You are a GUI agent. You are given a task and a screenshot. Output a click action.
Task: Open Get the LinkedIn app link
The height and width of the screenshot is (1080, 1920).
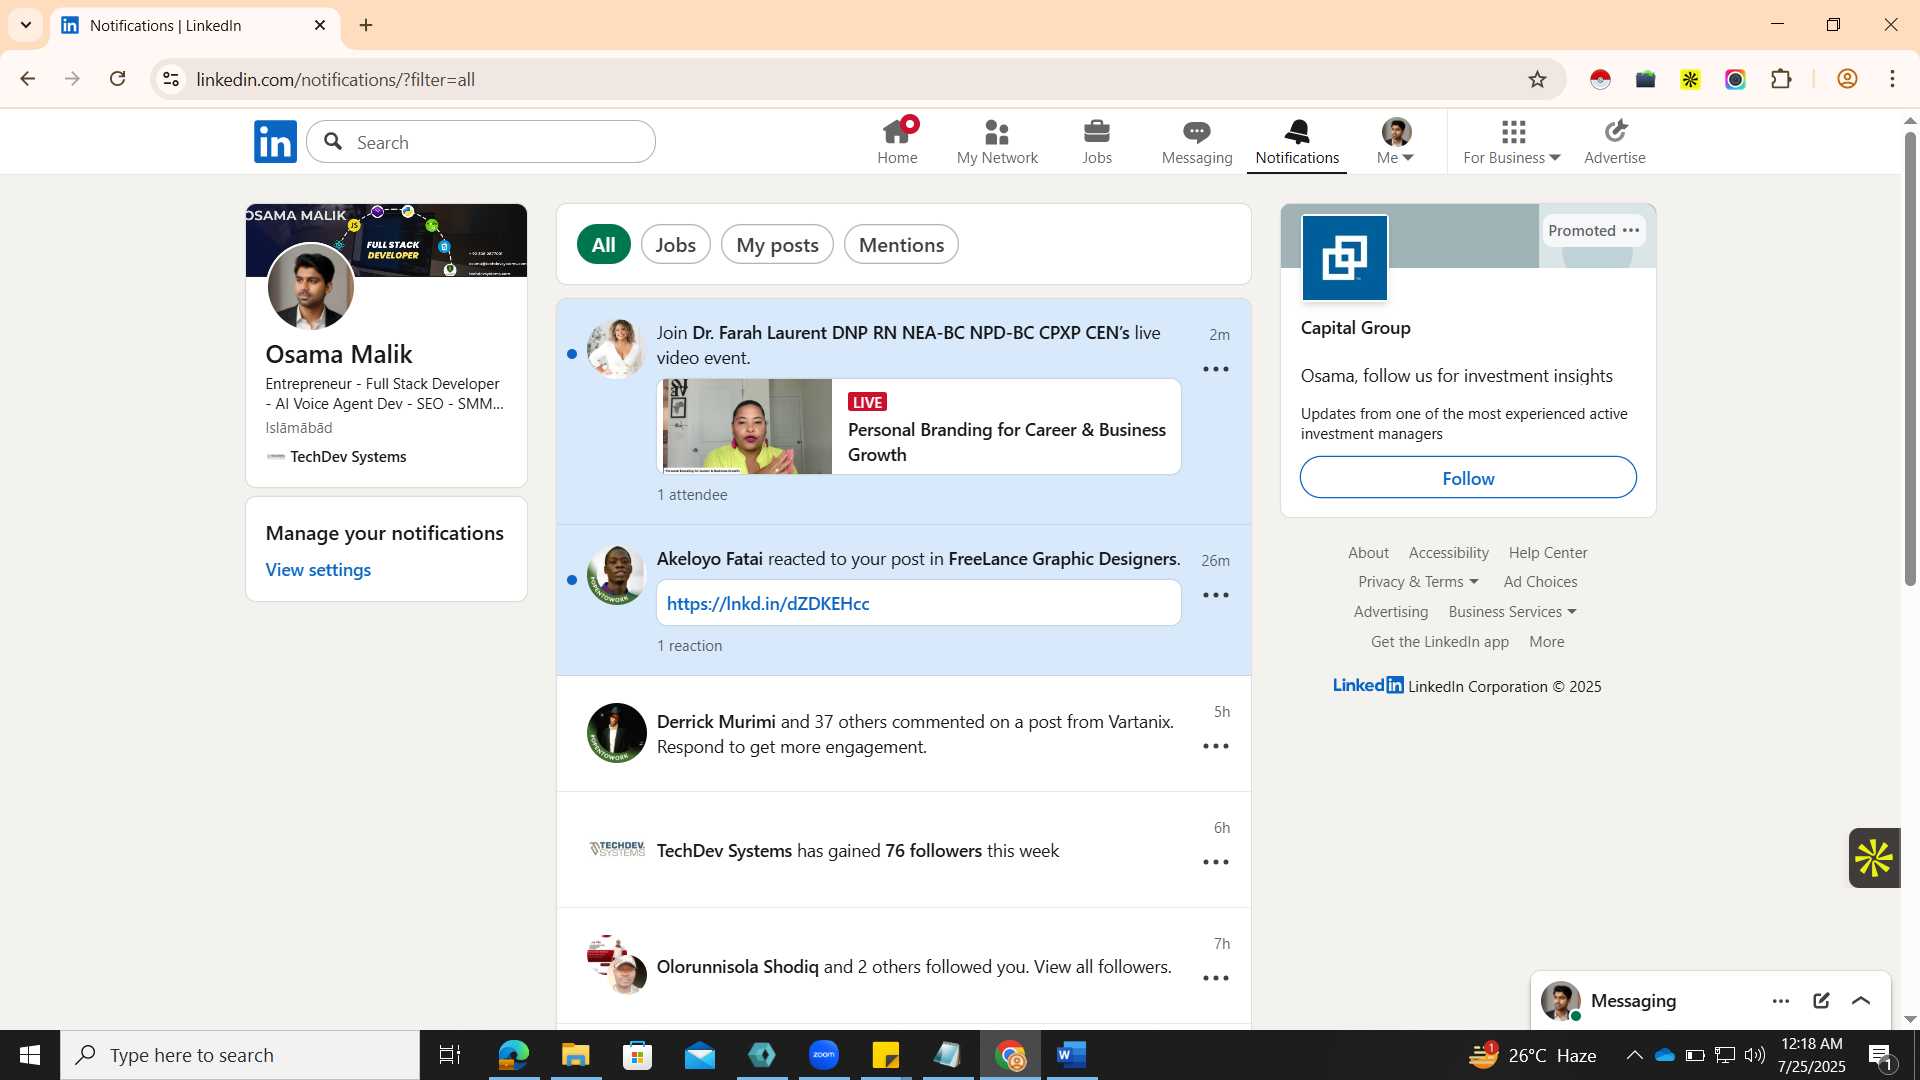(1440, 642)
